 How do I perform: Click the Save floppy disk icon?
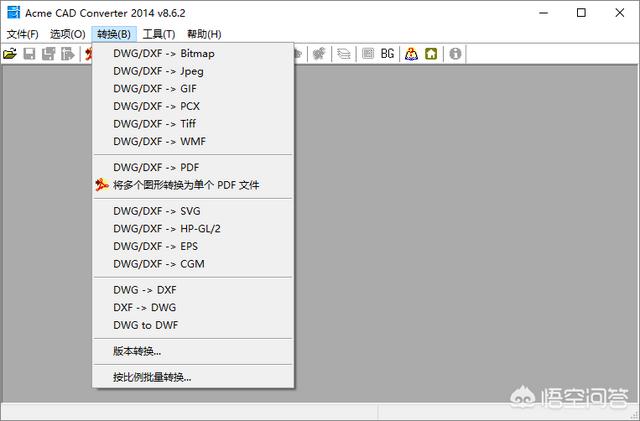pyautogui.click(x=30, y=53)
